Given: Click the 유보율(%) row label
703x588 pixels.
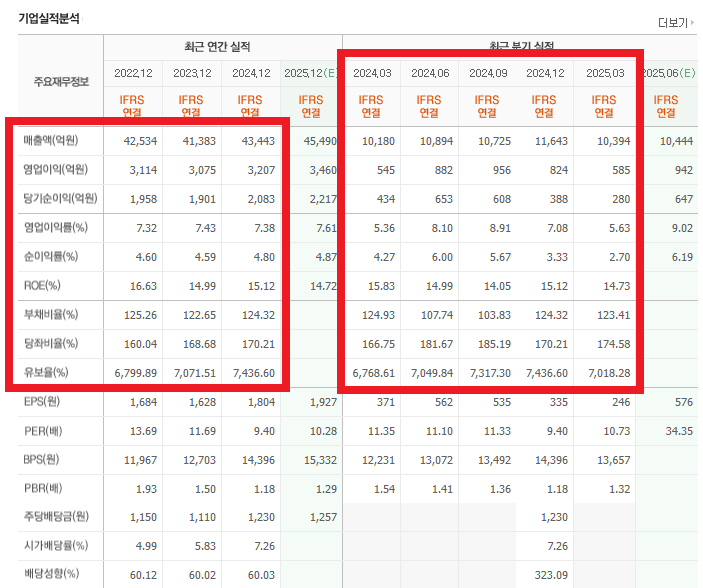Looking at the screenshot, I should [x=46, y=372].
